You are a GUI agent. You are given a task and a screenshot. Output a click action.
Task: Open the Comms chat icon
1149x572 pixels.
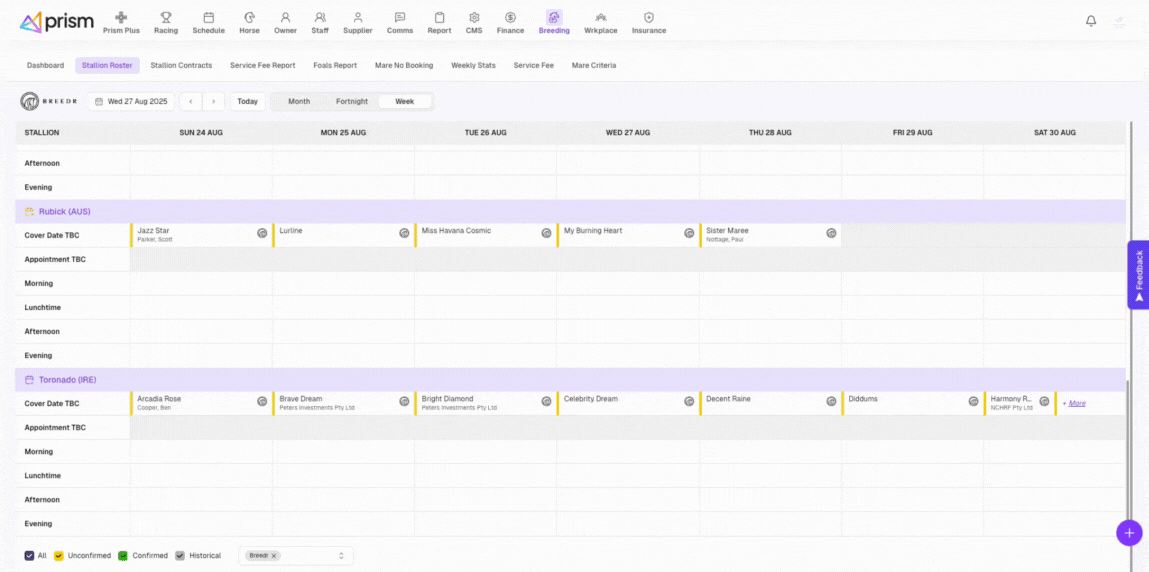tap(400, 18)
